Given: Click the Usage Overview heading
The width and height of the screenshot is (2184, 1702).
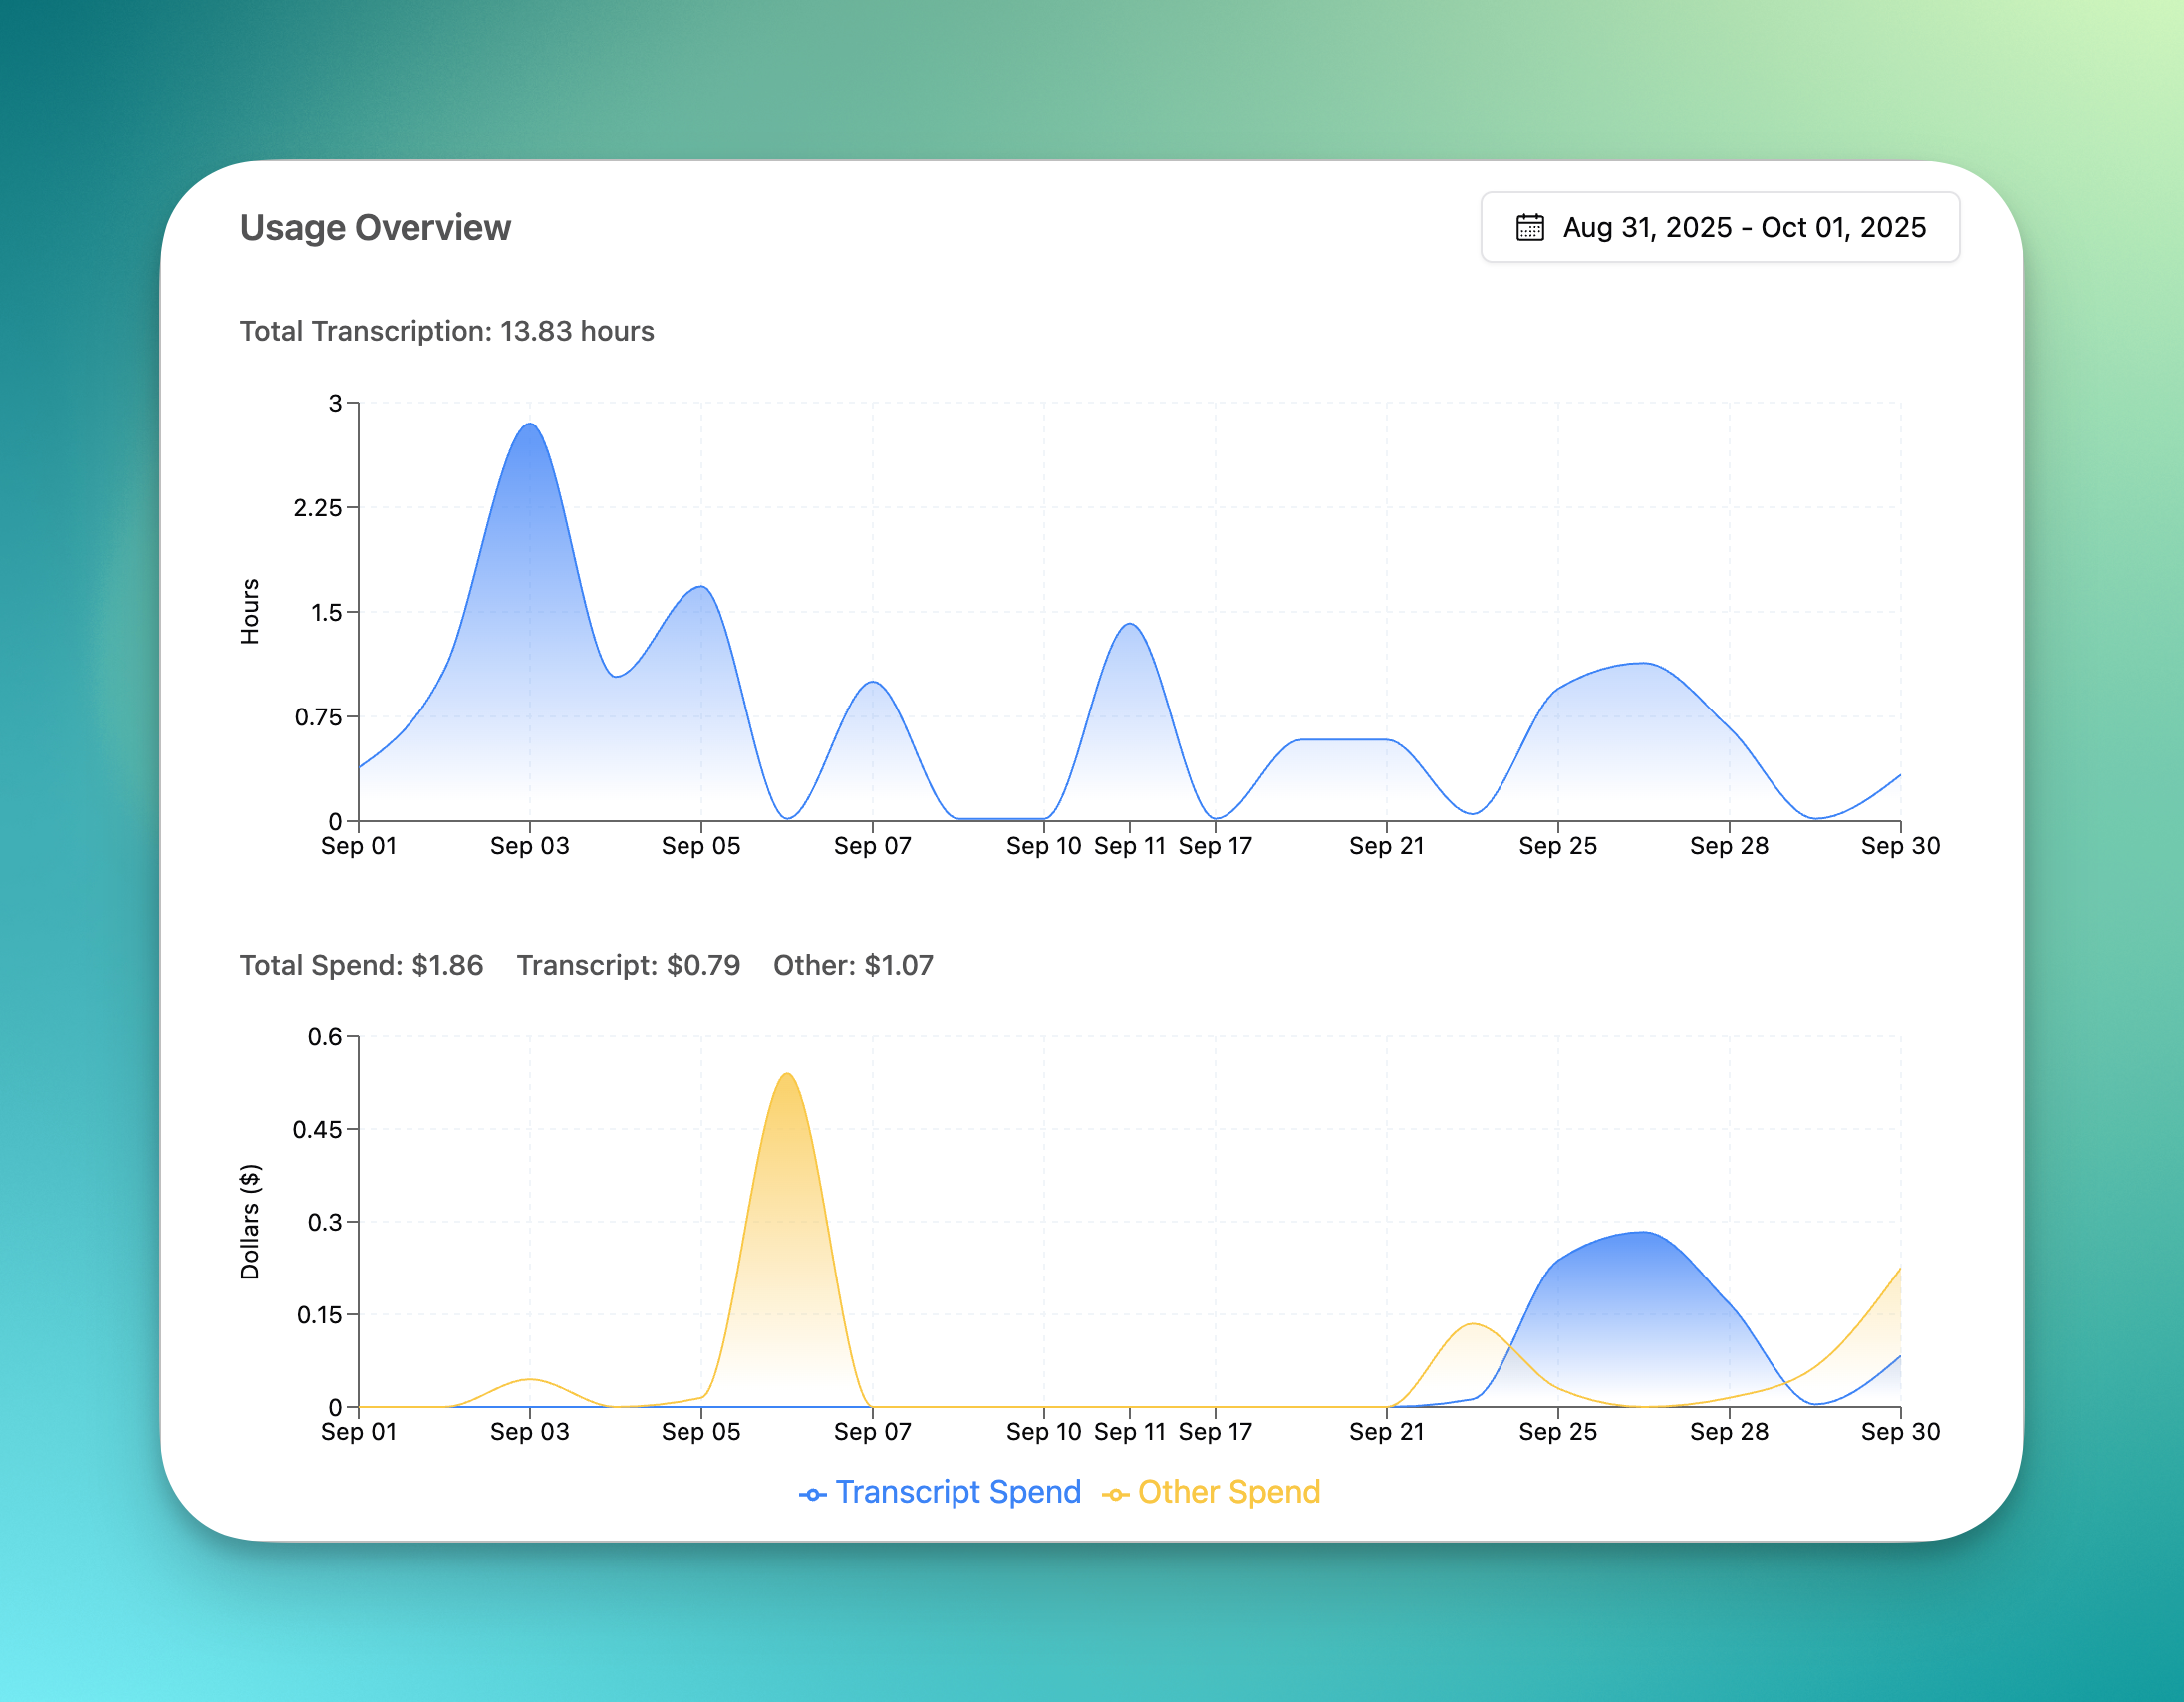Looking at the screenshot, I should [375, 228].
